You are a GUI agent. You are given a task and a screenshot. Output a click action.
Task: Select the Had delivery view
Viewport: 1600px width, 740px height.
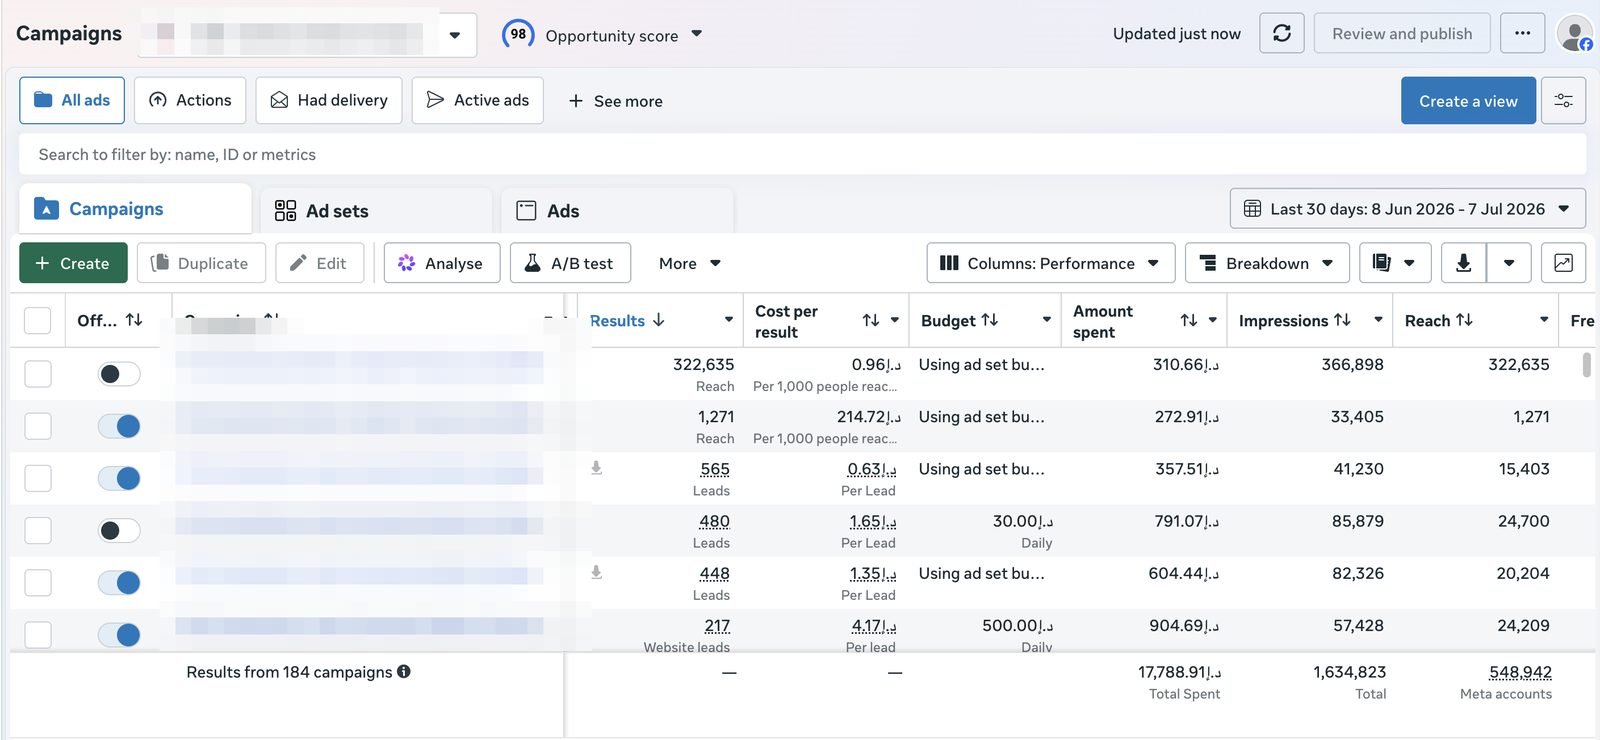pyautogui.click(x=329, y=100)
